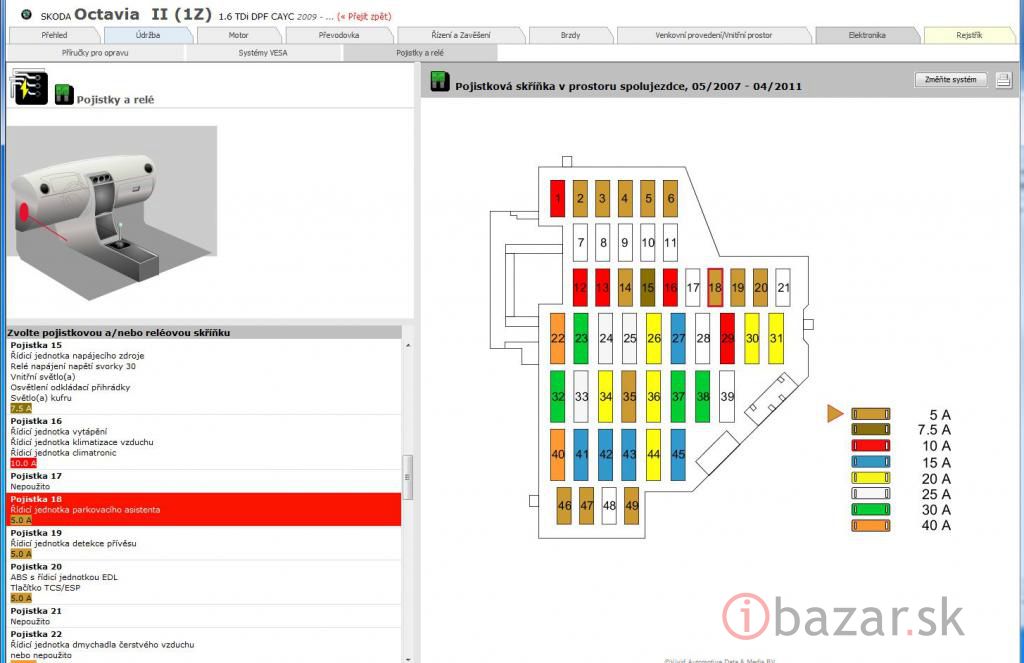Select green fuse 32 in the diagram
Screen dimensions: 1024x663
click(557, 396)
